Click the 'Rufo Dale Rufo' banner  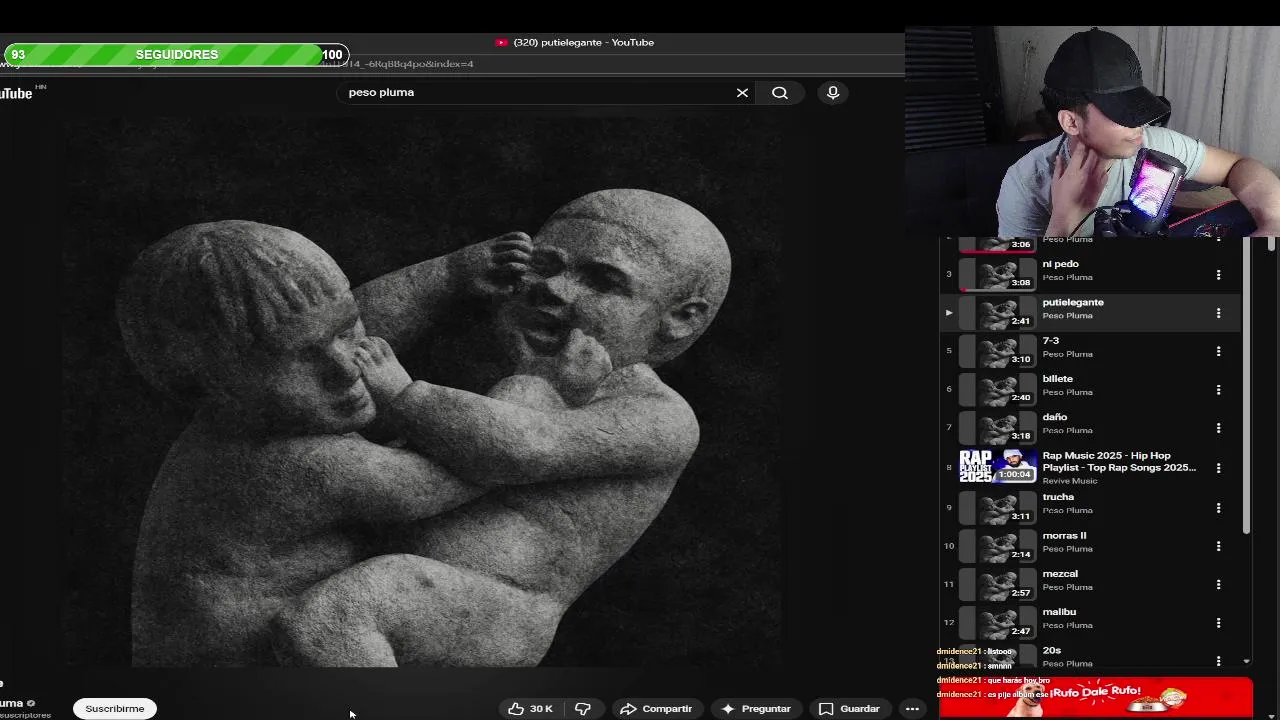pos(1096,697)
